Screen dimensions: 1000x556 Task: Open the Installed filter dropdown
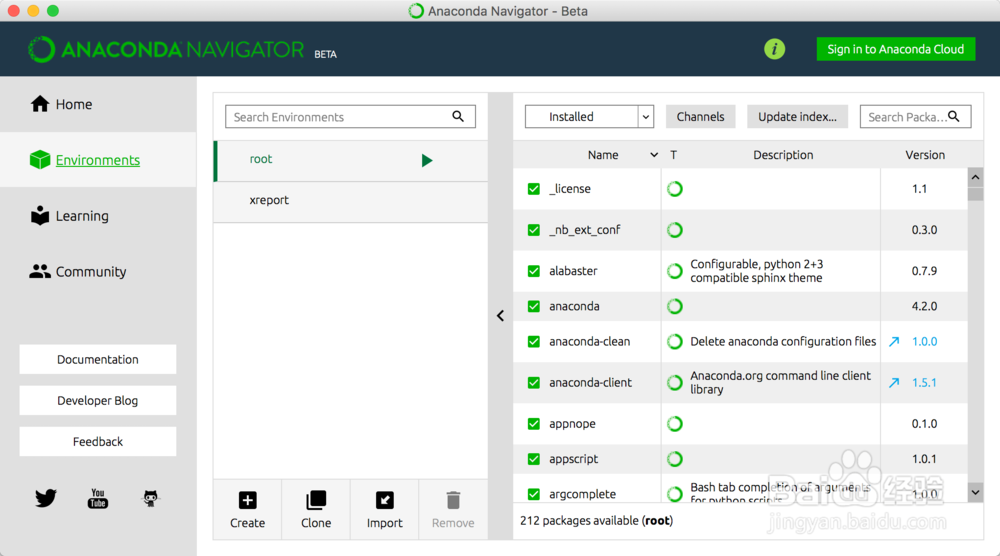[589, 117]
